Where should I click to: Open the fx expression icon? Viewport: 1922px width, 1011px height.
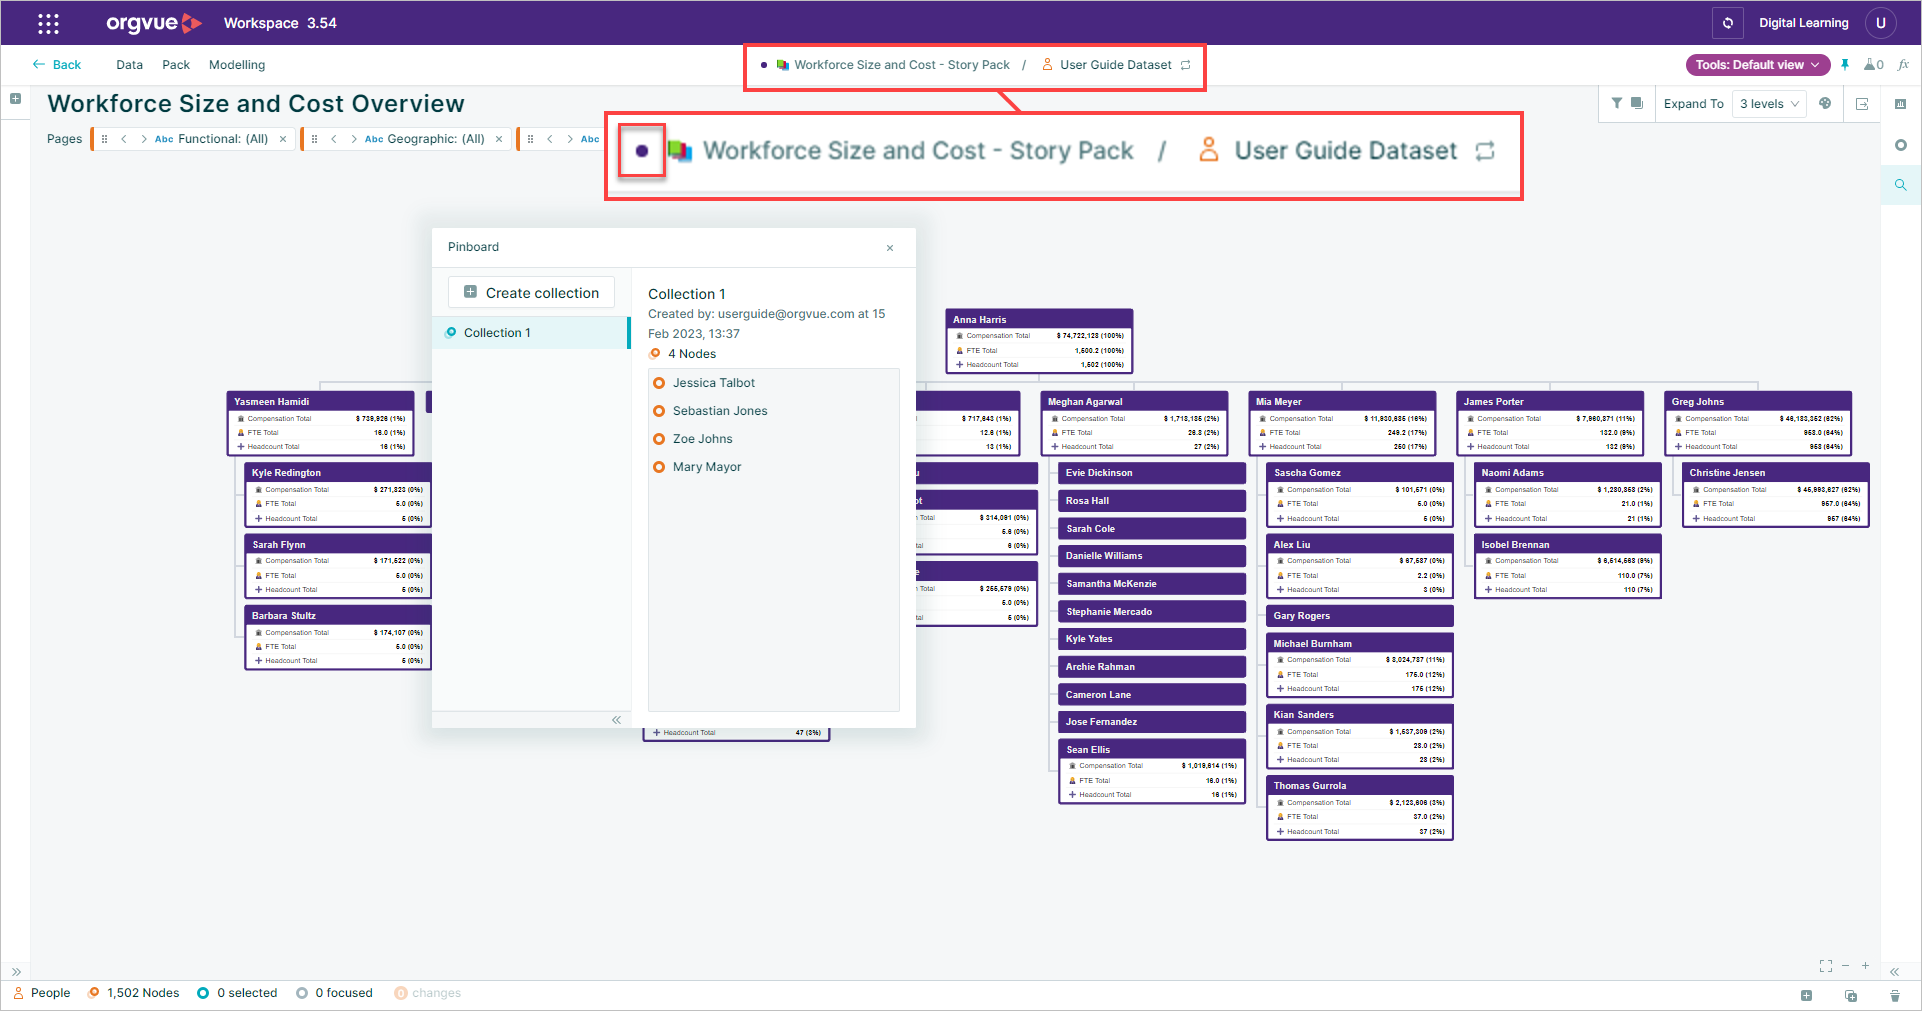coord(1903,65)
